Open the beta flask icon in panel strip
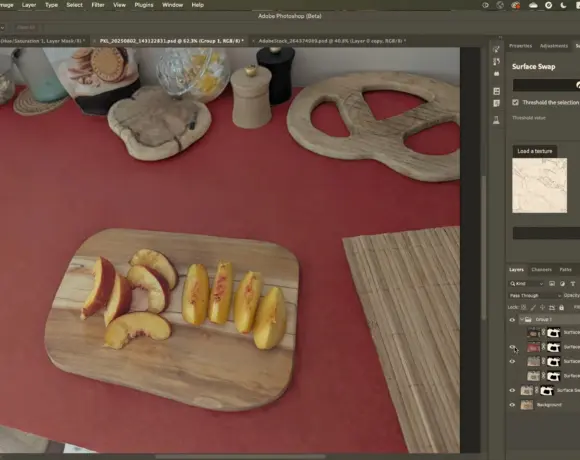 click(496, 120)
